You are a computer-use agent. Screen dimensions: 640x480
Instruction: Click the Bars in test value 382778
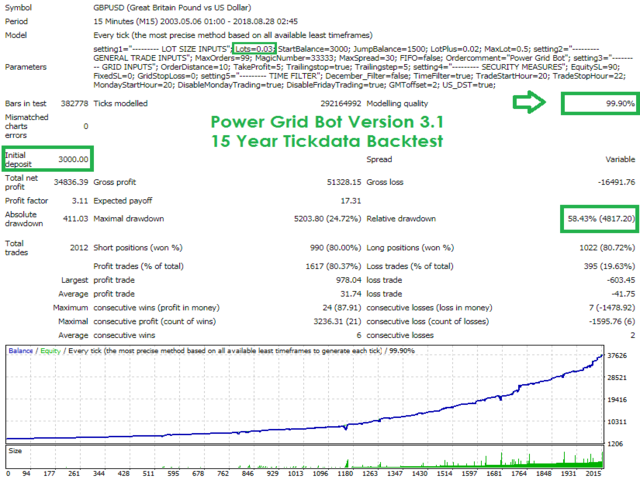pyautogui.click(x=74, y=104)
